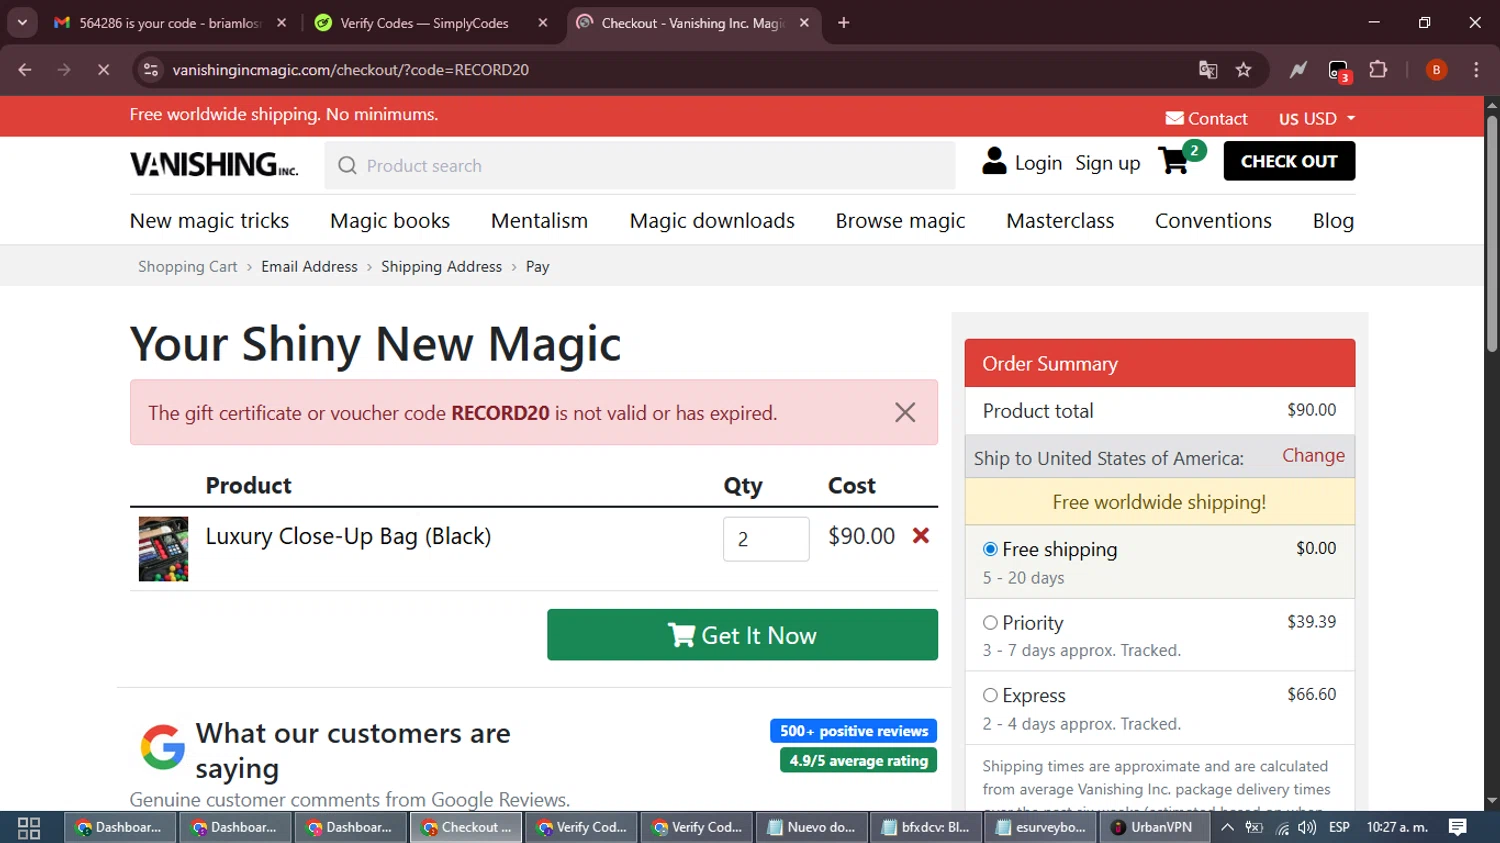Screen dimensions: 1500x843
Task: Click the 4.9/5 average rating badge
Action: 858,761
